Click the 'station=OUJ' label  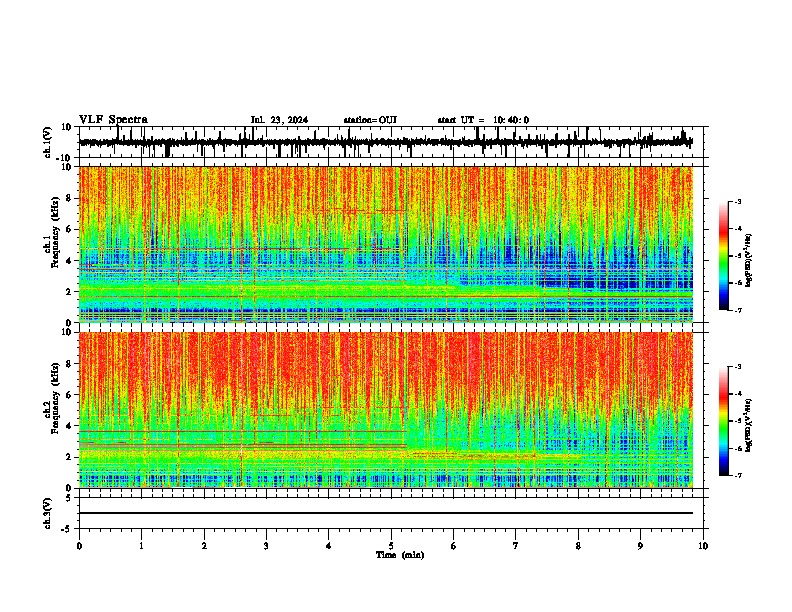370,120
